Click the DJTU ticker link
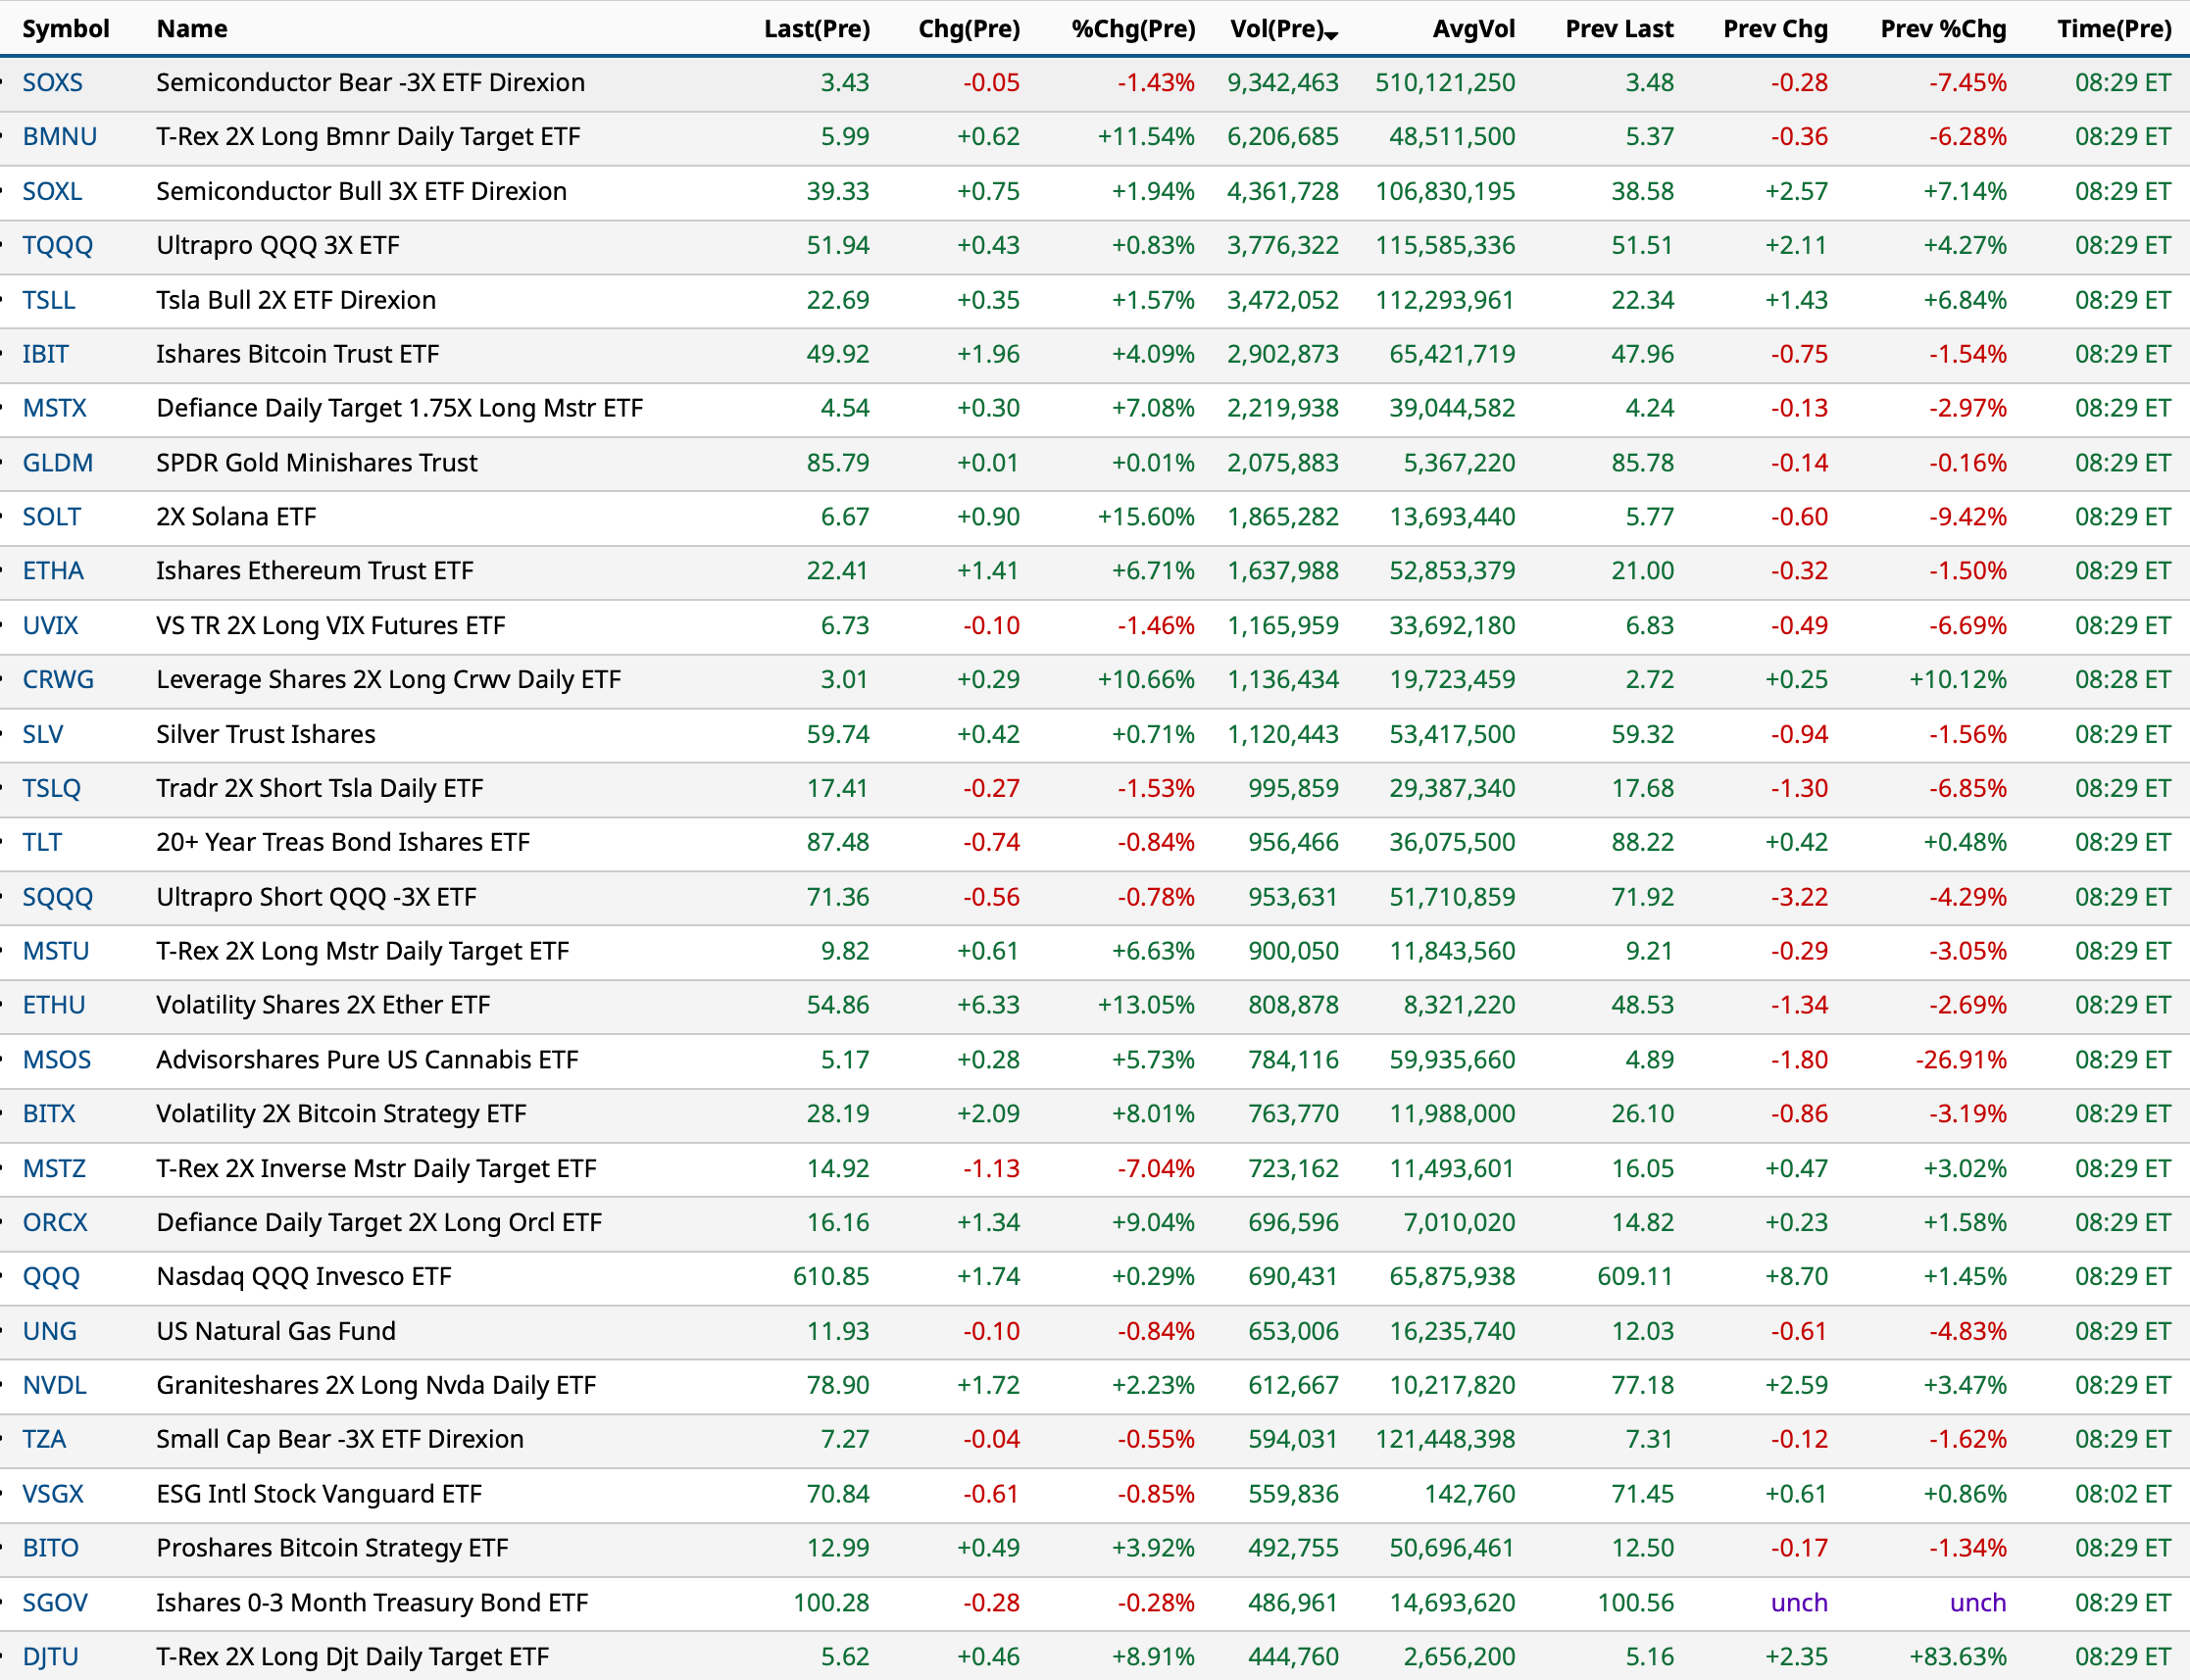This screenshot has width=2190, height=1680. 50,1657
